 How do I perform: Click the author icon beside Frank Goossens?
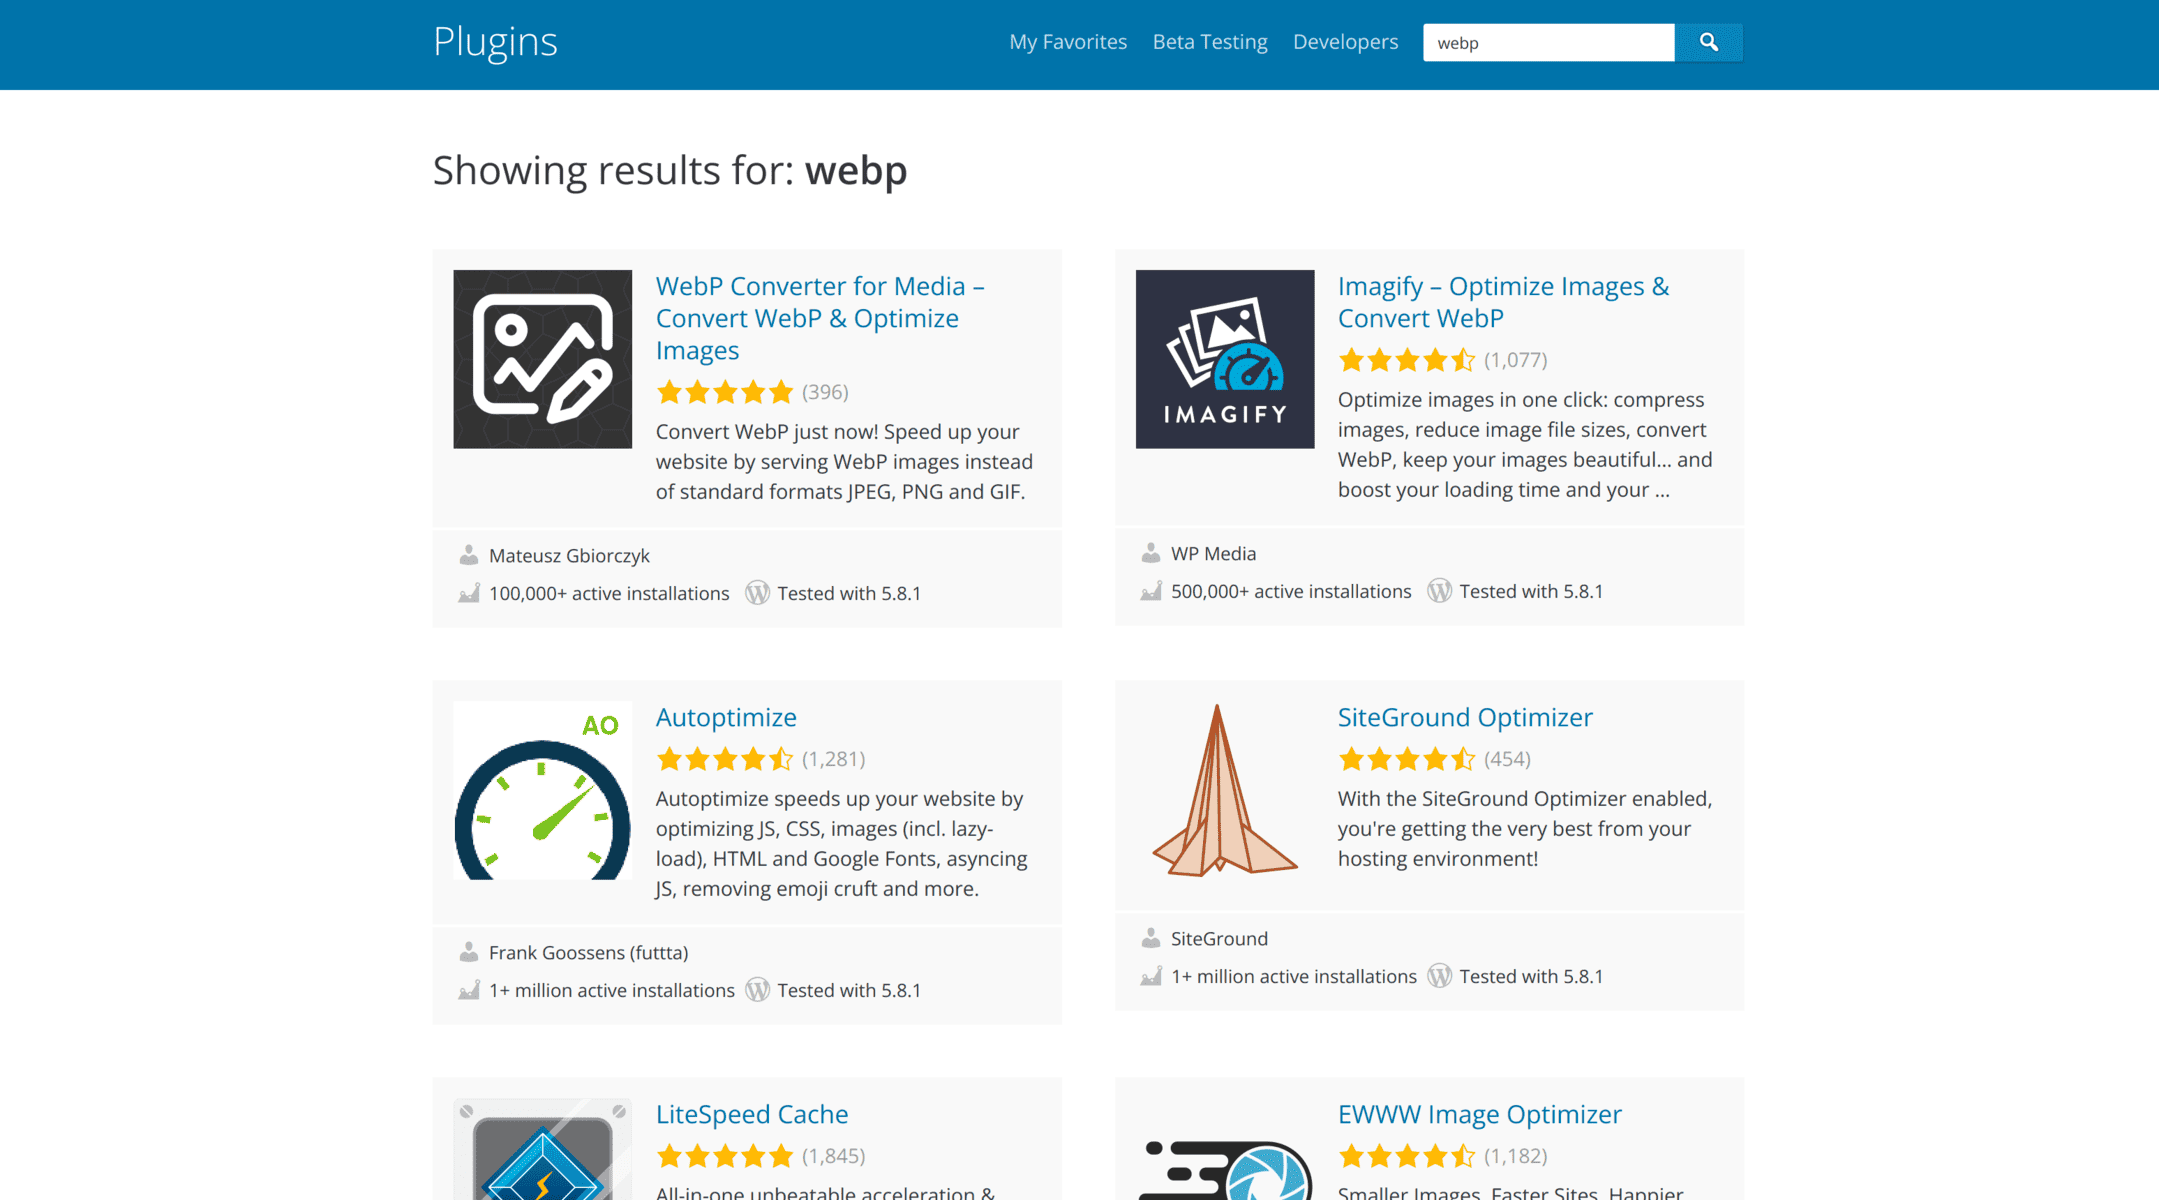468,952
